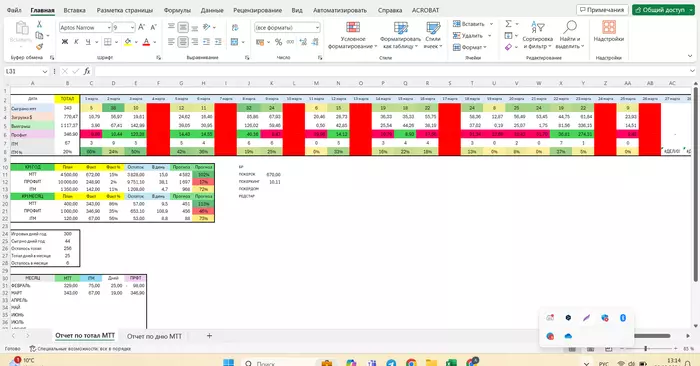Expand Форматировать как таблицу gallery
700x366 pixels.
point(400,35)
